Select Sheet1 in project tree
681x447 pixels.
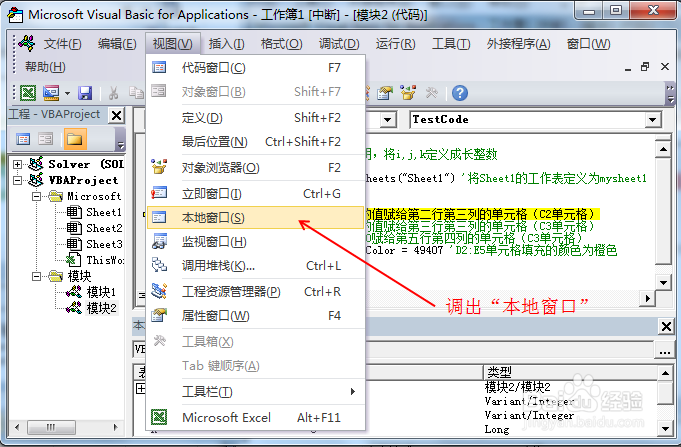click(x=104, y=212)
